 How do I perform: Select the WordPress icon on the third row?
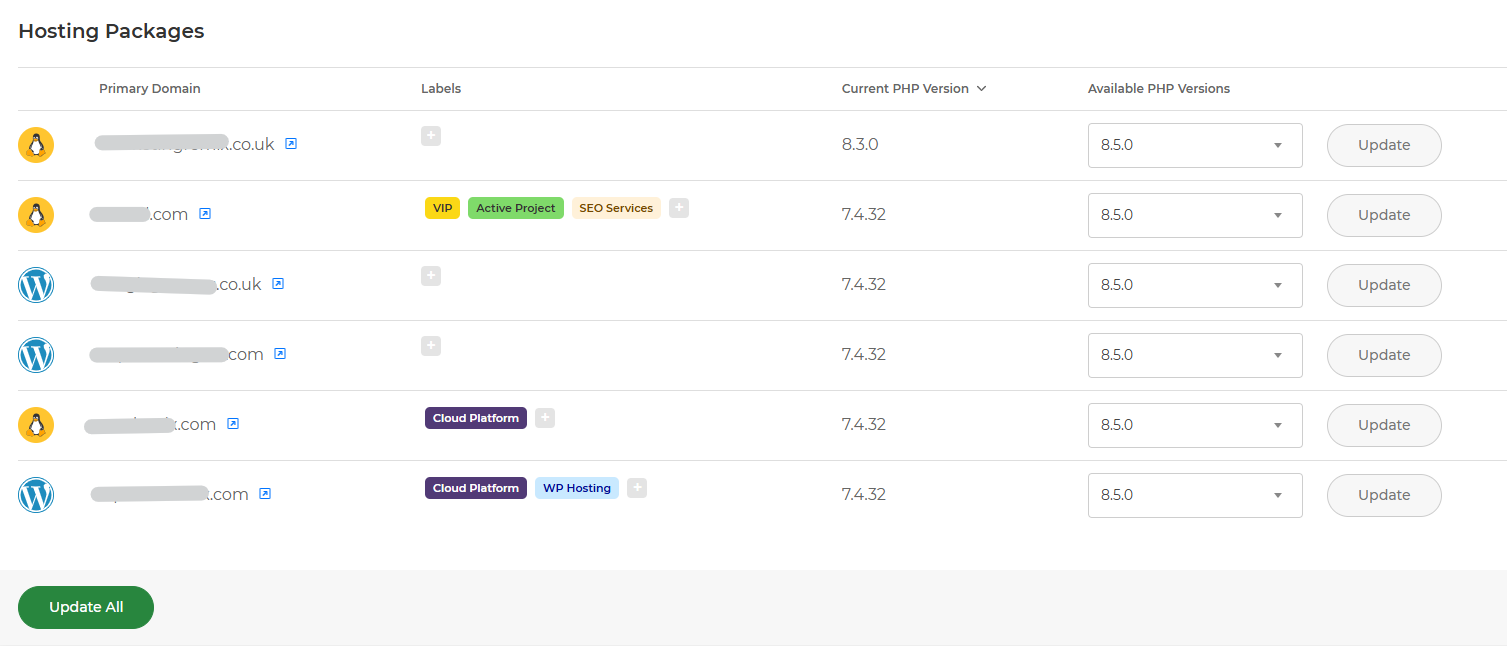tap(36, 285)
